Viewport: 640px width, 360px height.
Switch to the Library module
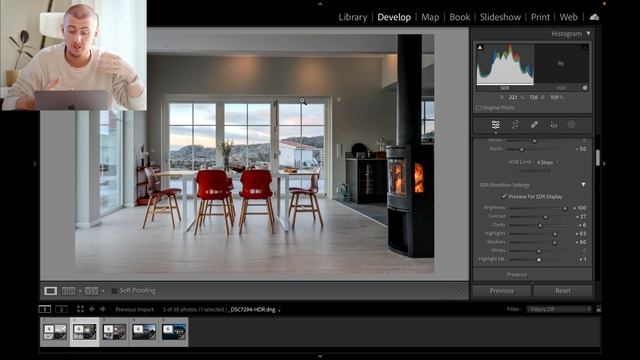pyautogui.click(x=353, y=17)
